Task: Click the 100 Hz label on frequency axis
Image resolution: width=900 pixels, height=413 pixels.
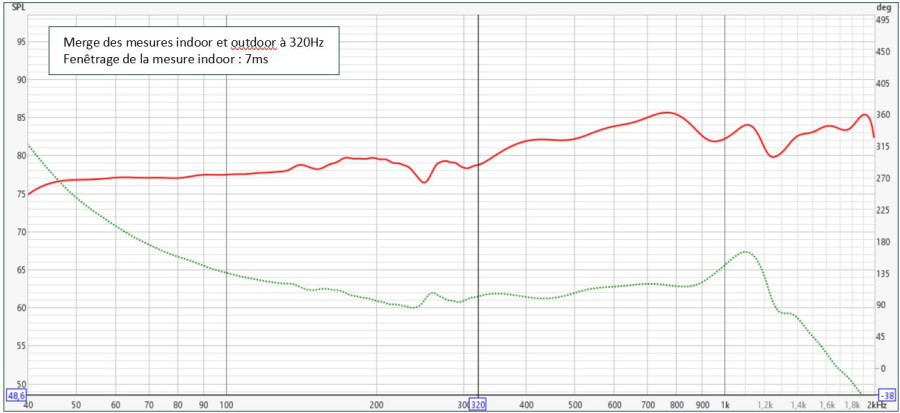Action: pos(226,405)
